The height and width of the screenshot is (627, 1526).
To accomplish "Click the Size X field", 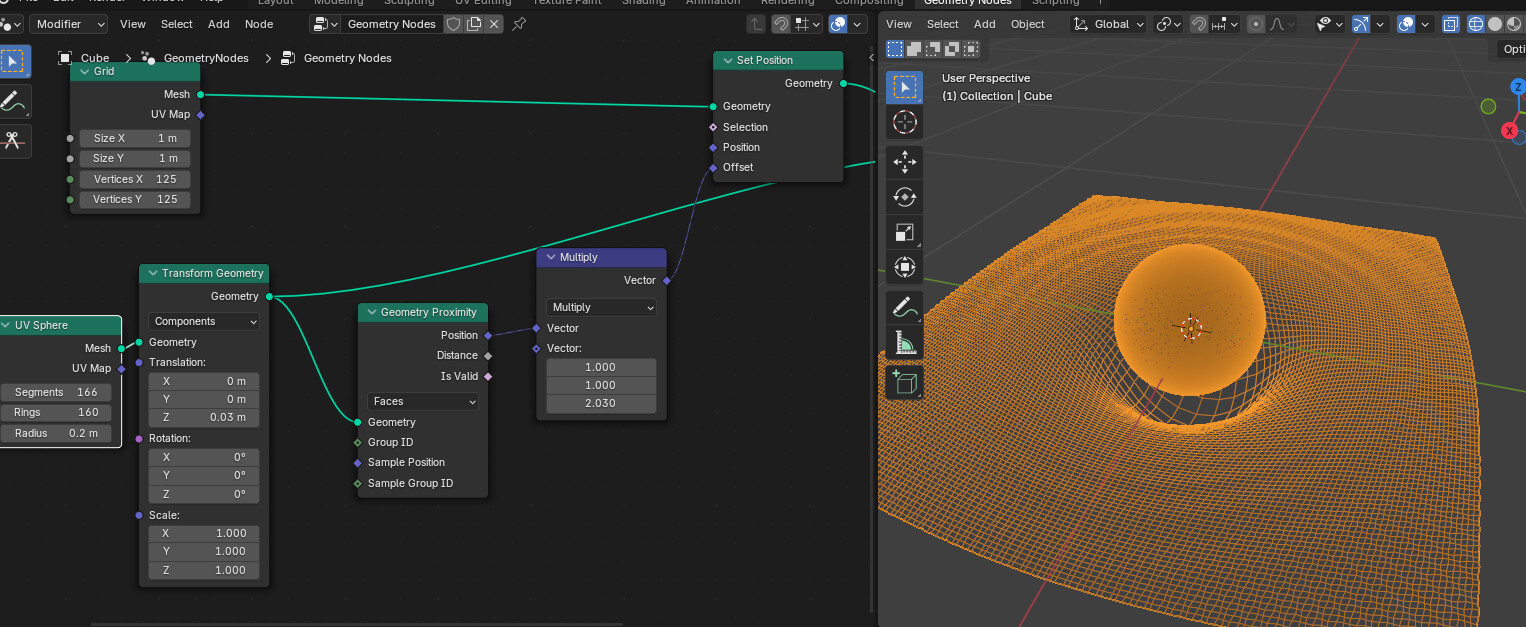I will [x=135, y=138].
